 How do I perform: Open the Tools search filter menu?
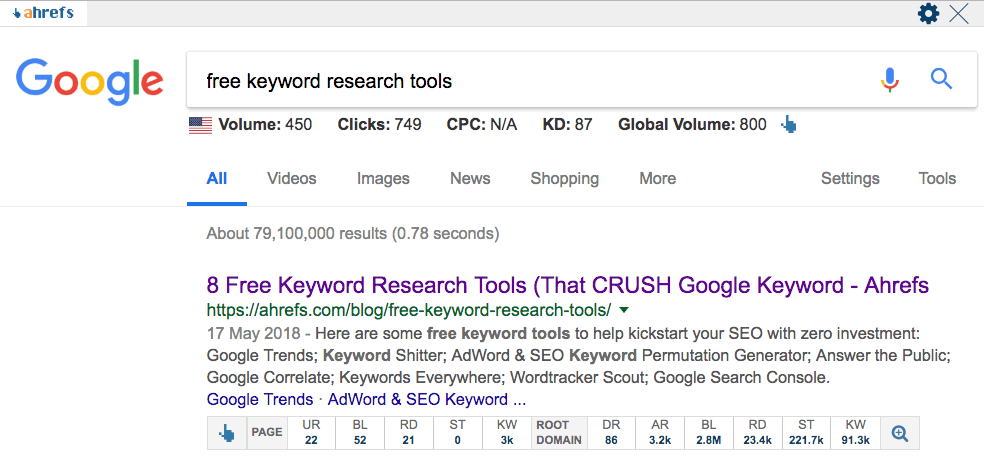pyautogui.click(x=937, y=179)
